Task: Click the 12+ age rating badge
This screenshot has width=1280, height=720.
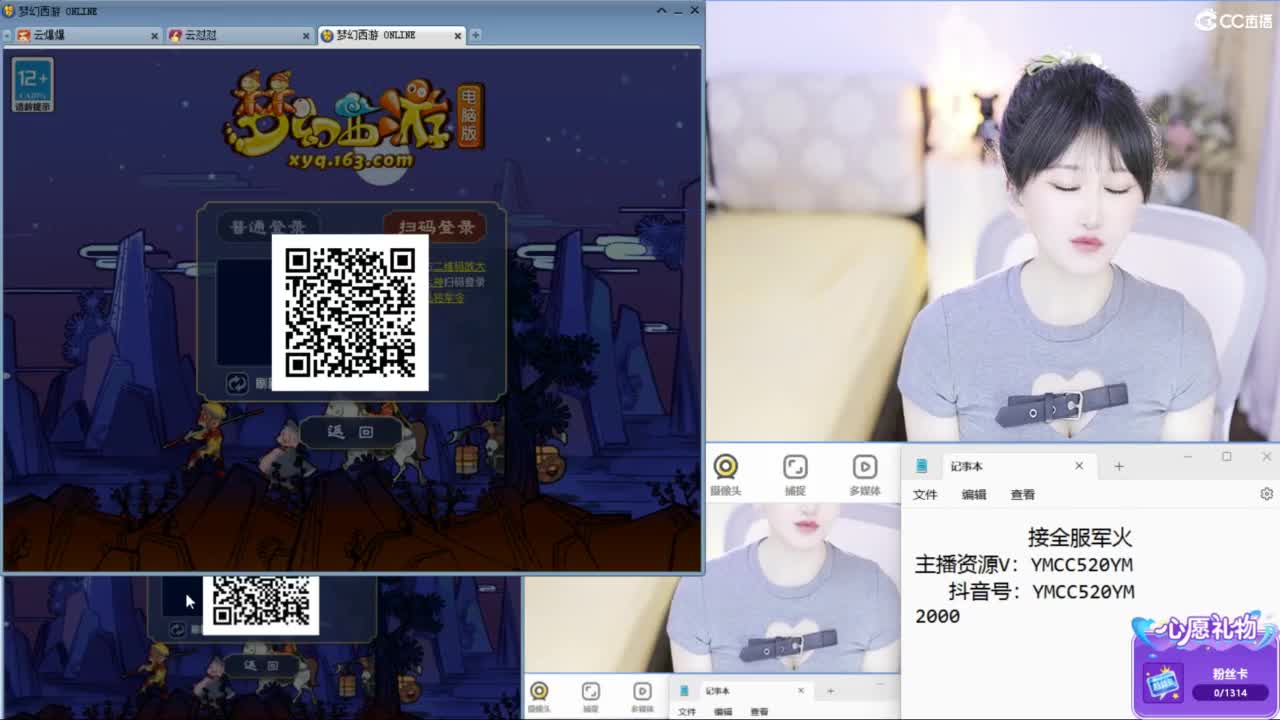Action: pos(33,85)
